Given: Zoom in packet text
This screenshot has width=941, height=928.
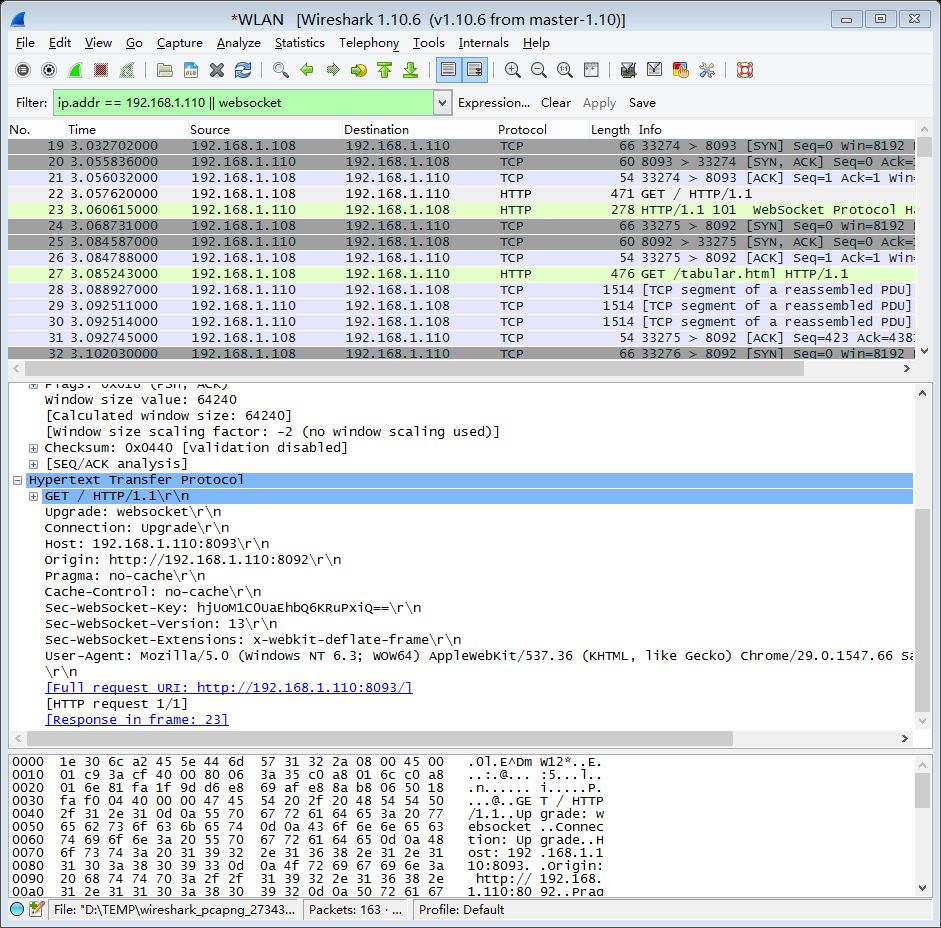Looking at the screenshot, I should 513,70.
